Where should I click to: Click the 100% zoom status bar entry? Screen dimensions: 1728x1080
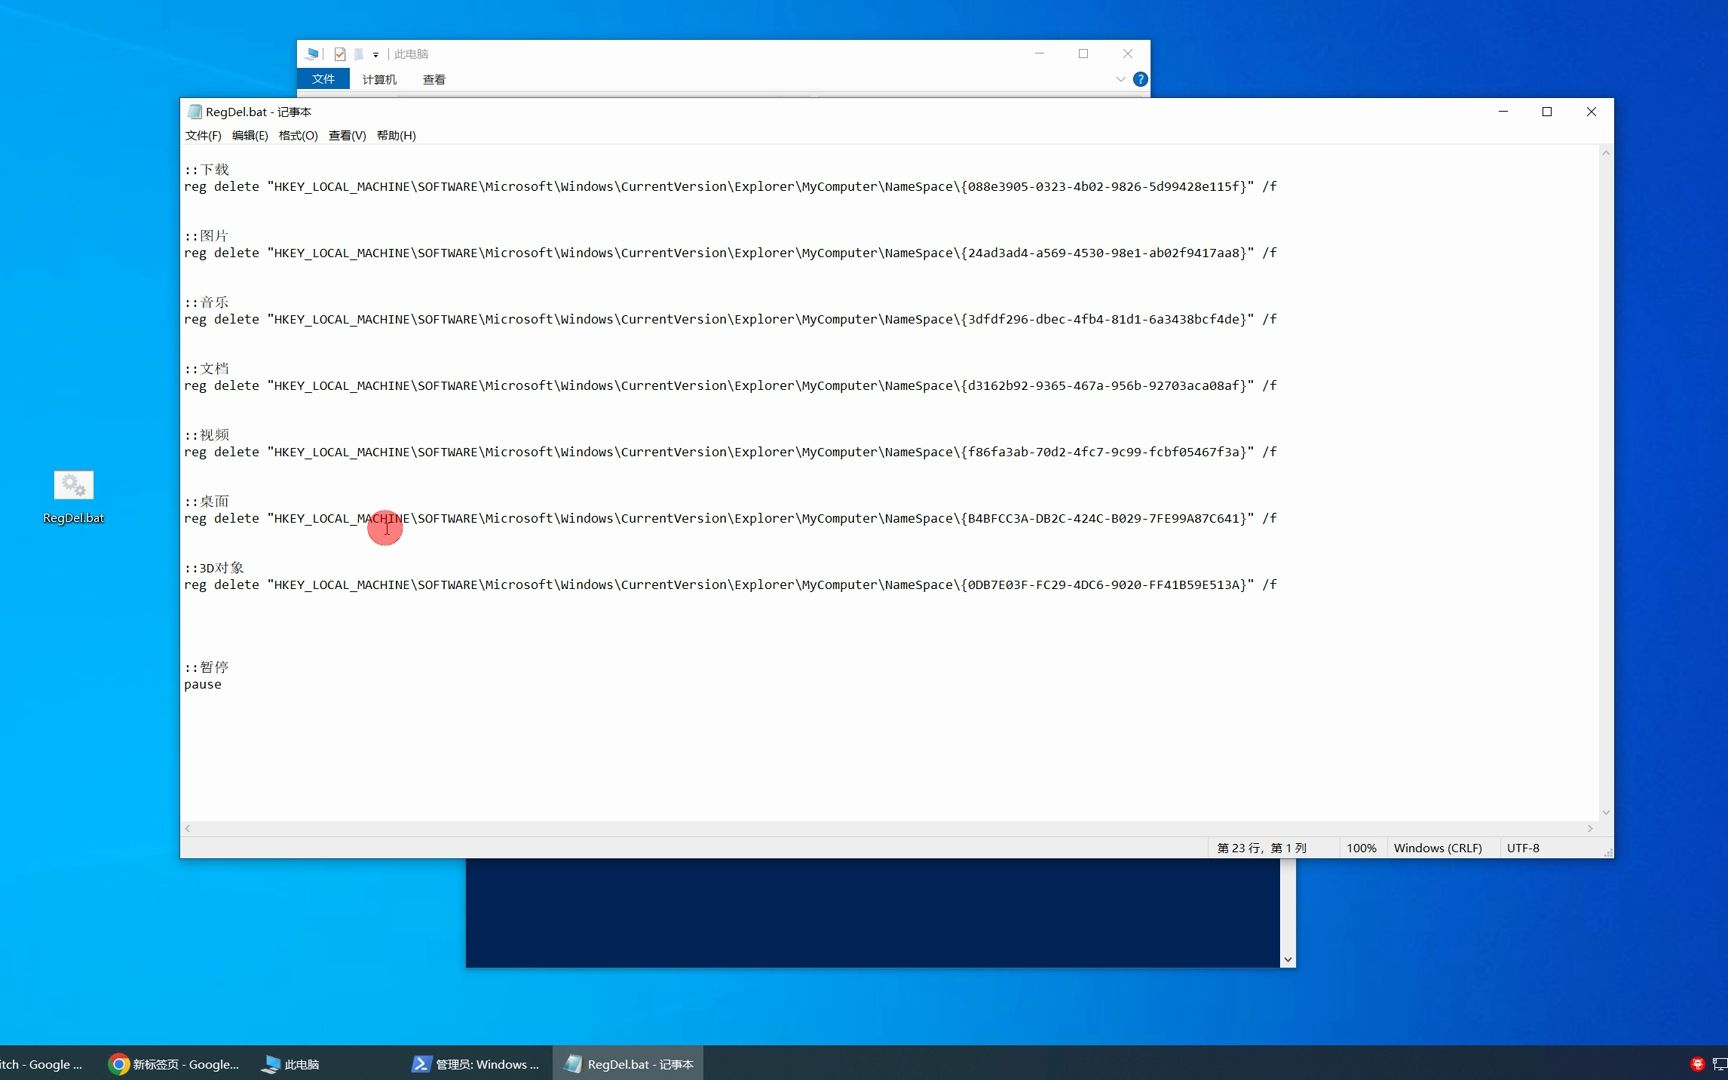(x=1361, y=848)
